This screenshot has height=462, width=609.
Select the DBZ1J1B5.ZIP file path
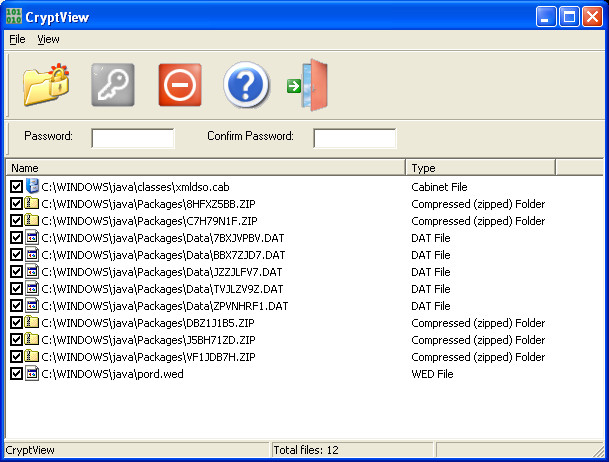coord(148,323)
